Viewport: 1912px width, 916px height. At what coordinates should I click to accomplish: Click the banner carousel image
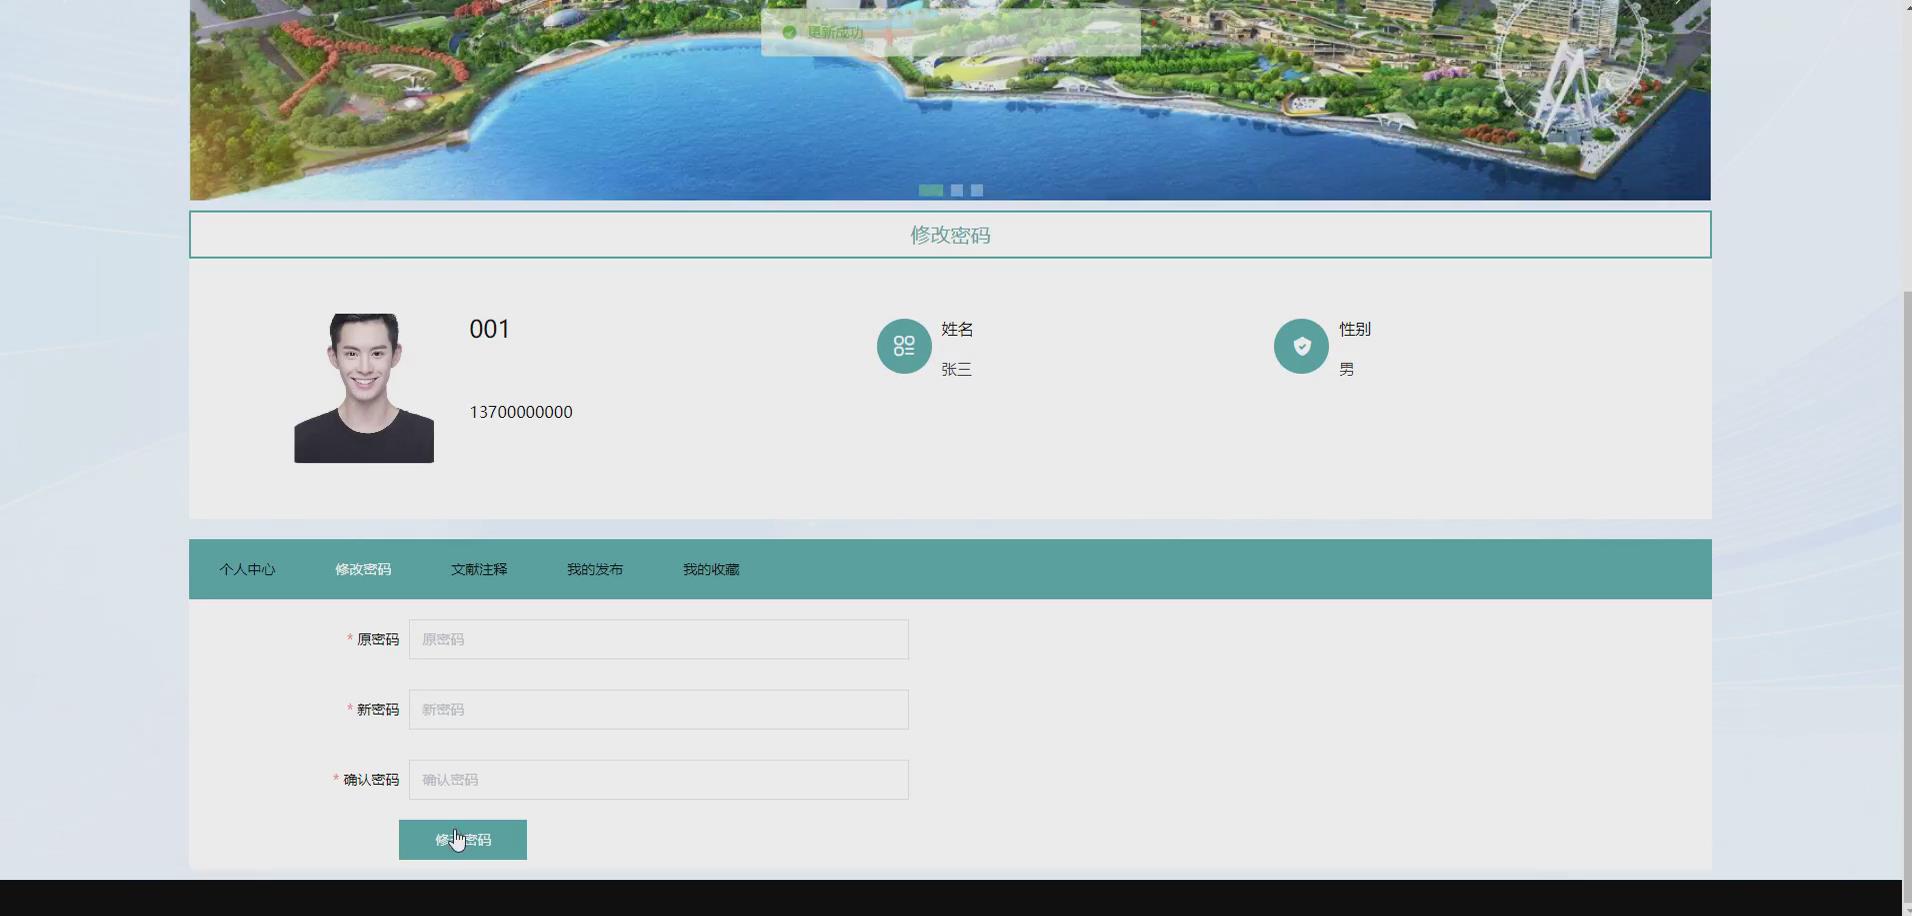[x=950, y=100]
